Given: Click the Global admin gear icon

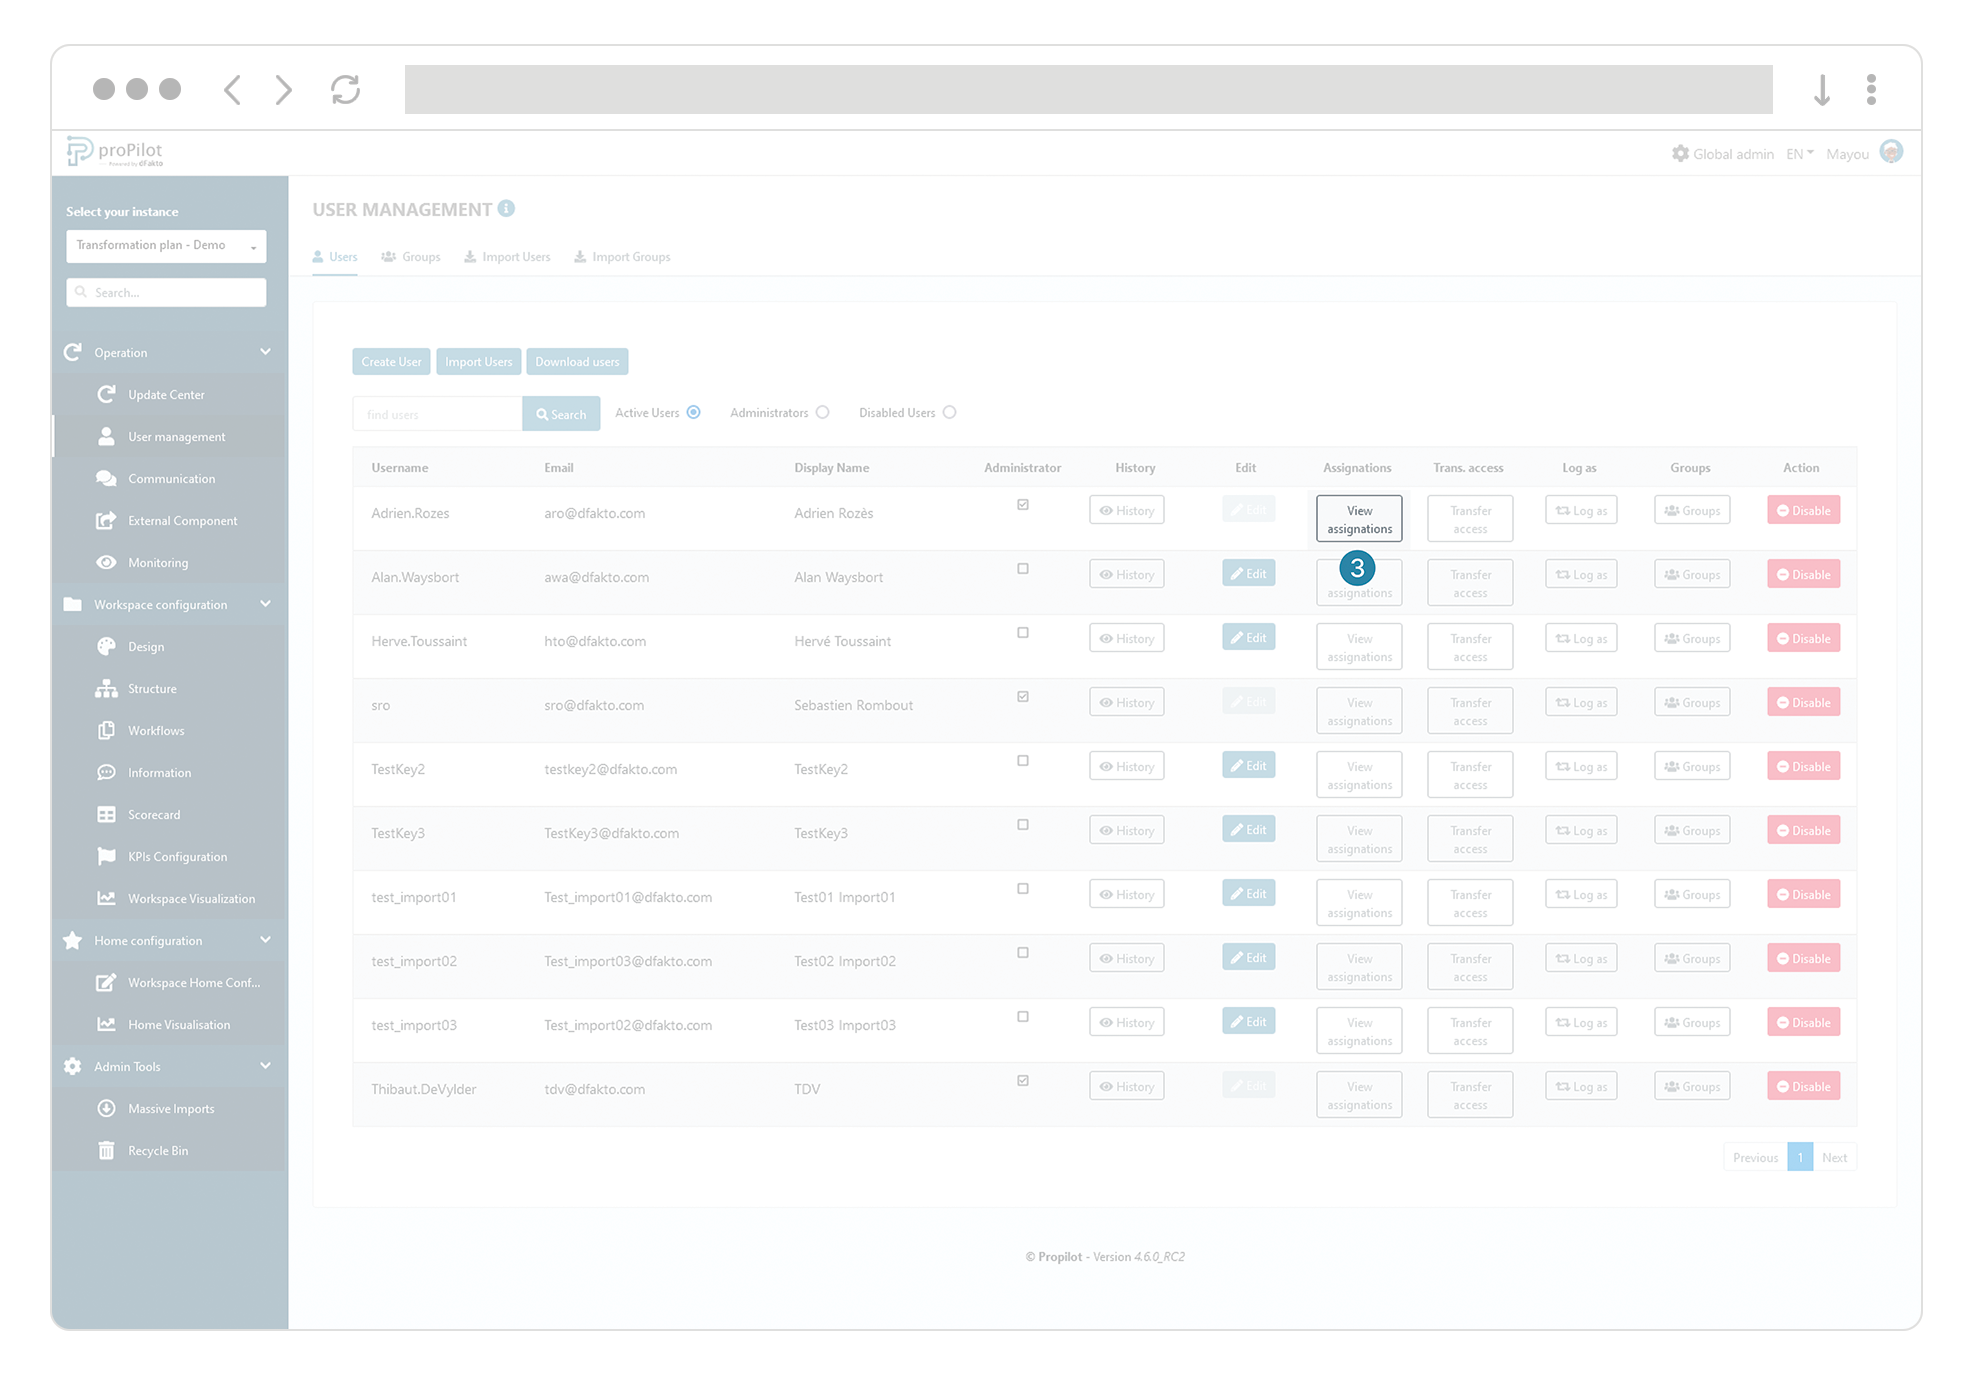Looking at the screenshot, I should tap(1680, 153).
